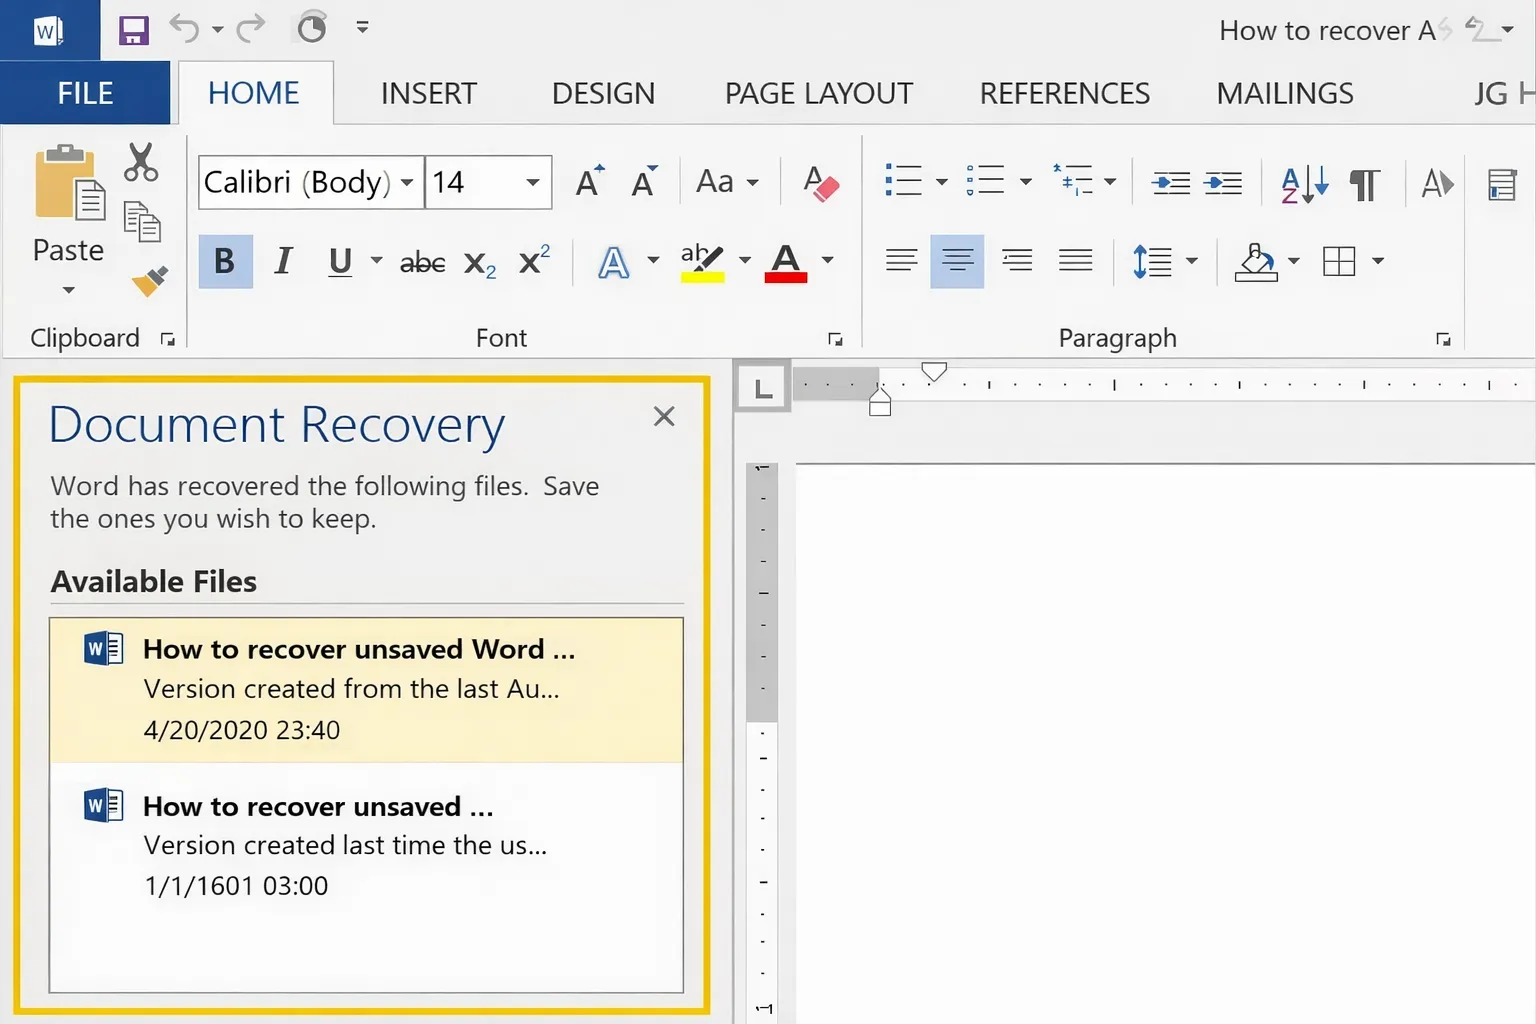The width and height of the screenshot is (1536, 1024).
Task: Open the Font dialog launcher
Action: point(836,339)
